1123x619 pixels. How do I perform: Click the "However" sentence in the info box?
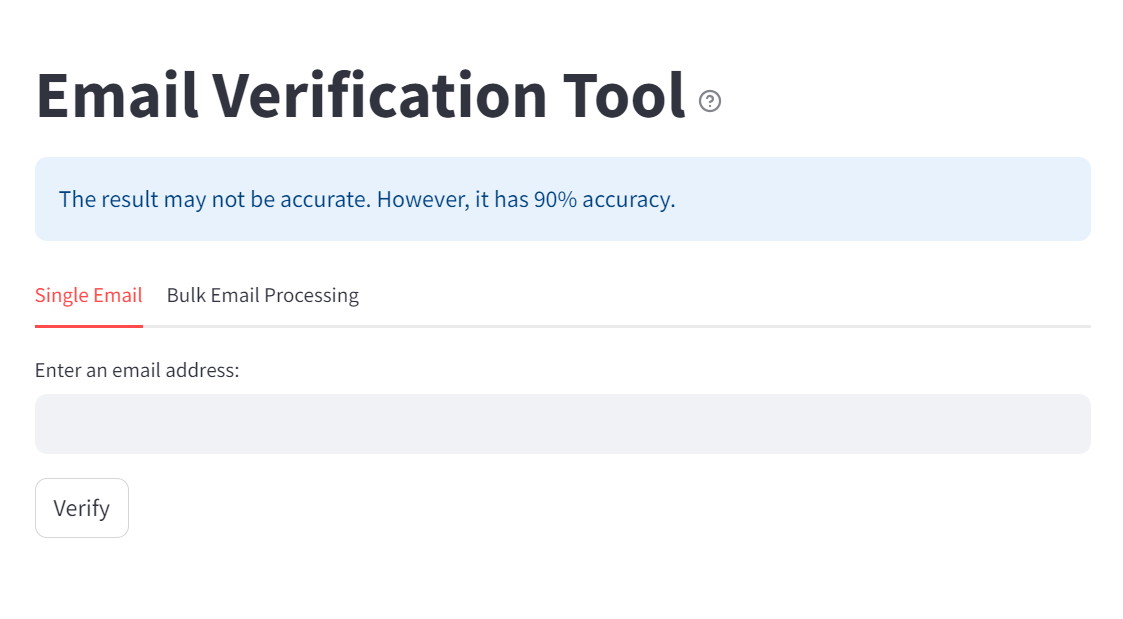coord(525,199)
